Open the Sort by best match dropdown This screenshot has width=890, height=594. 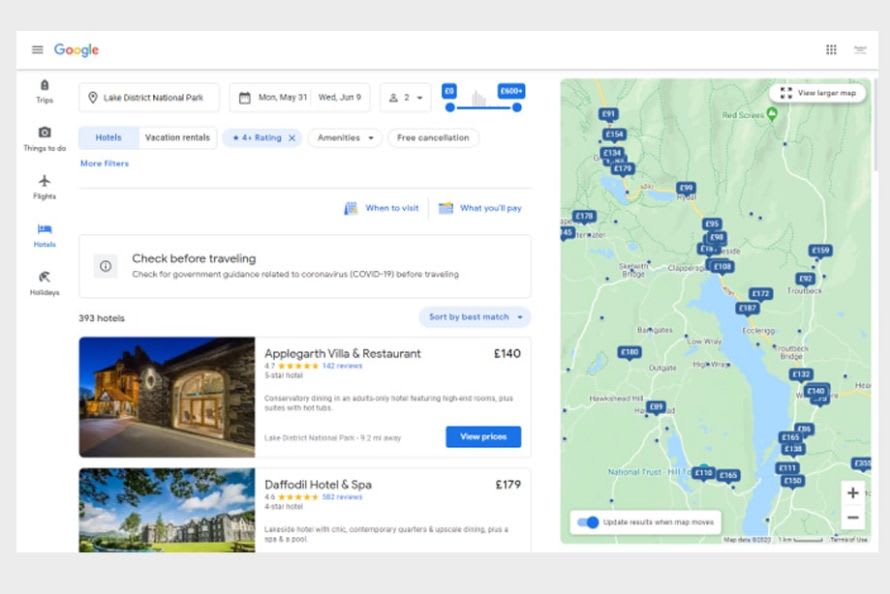click(475, 317)
